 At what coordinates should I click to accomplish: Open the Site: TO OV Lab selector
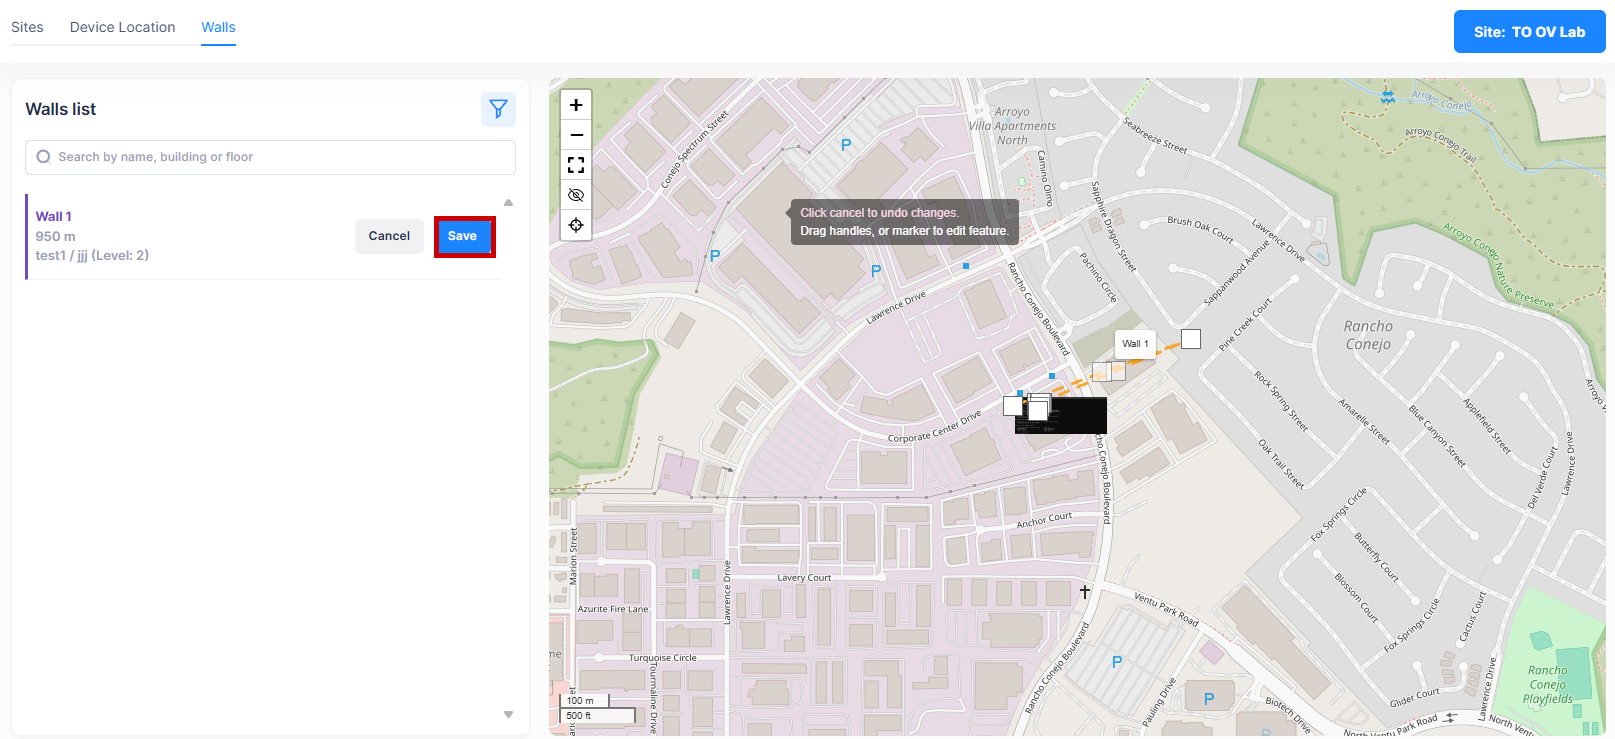tap(1528, 32)
